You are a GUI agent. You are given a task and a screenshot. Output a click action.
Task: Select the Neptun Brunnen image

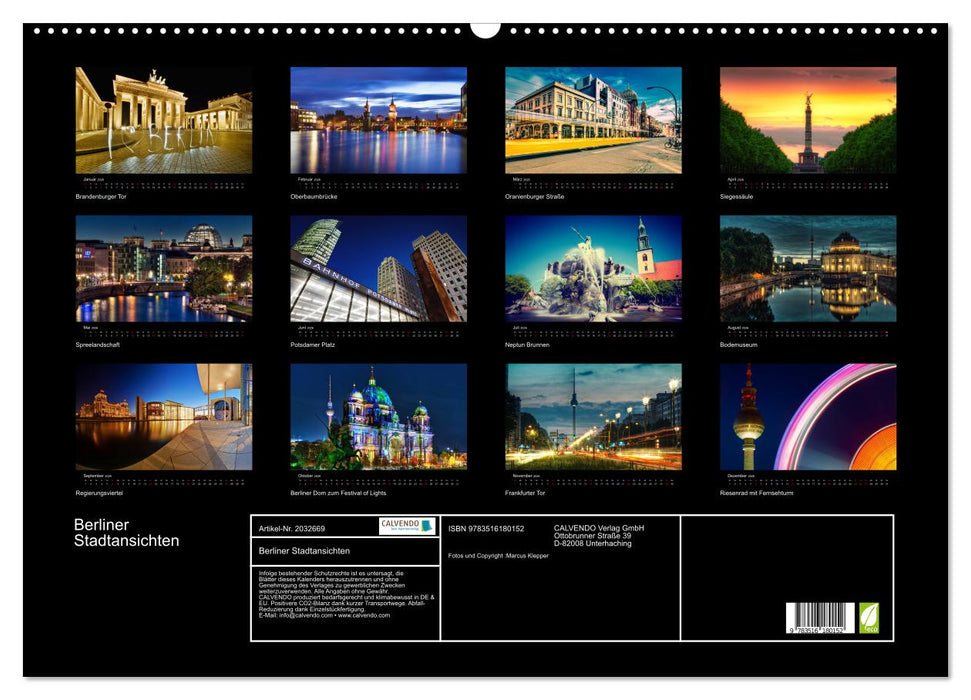coord(593,268)
